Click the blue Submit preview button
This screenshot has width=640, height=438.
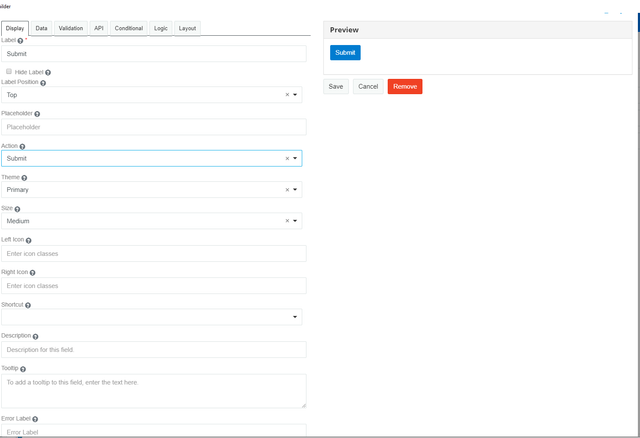[x=345, y=53]
